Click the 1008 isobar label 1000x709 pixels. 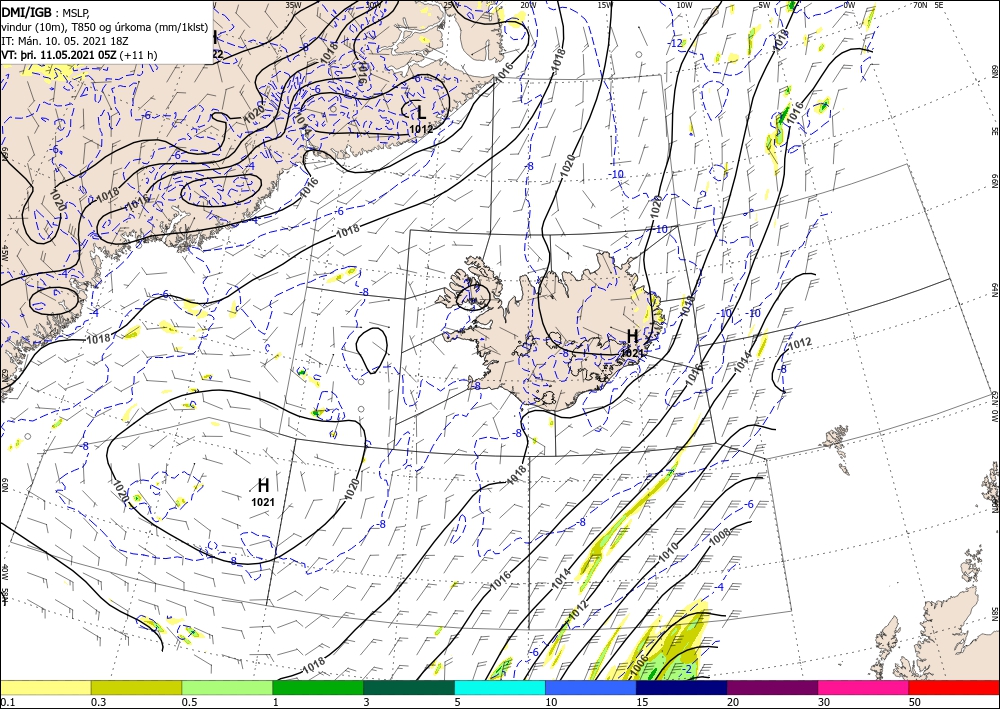pos(720,537)
